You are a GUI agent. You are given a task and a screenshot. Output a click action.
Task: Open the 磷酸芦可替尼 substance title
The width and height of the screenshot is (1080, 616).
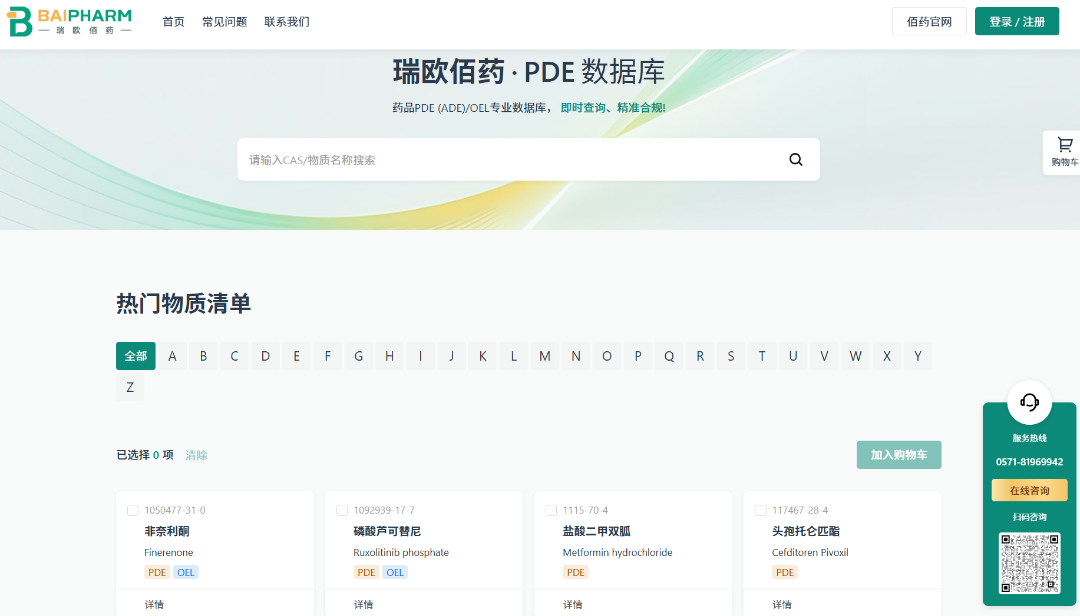[387, 531]
